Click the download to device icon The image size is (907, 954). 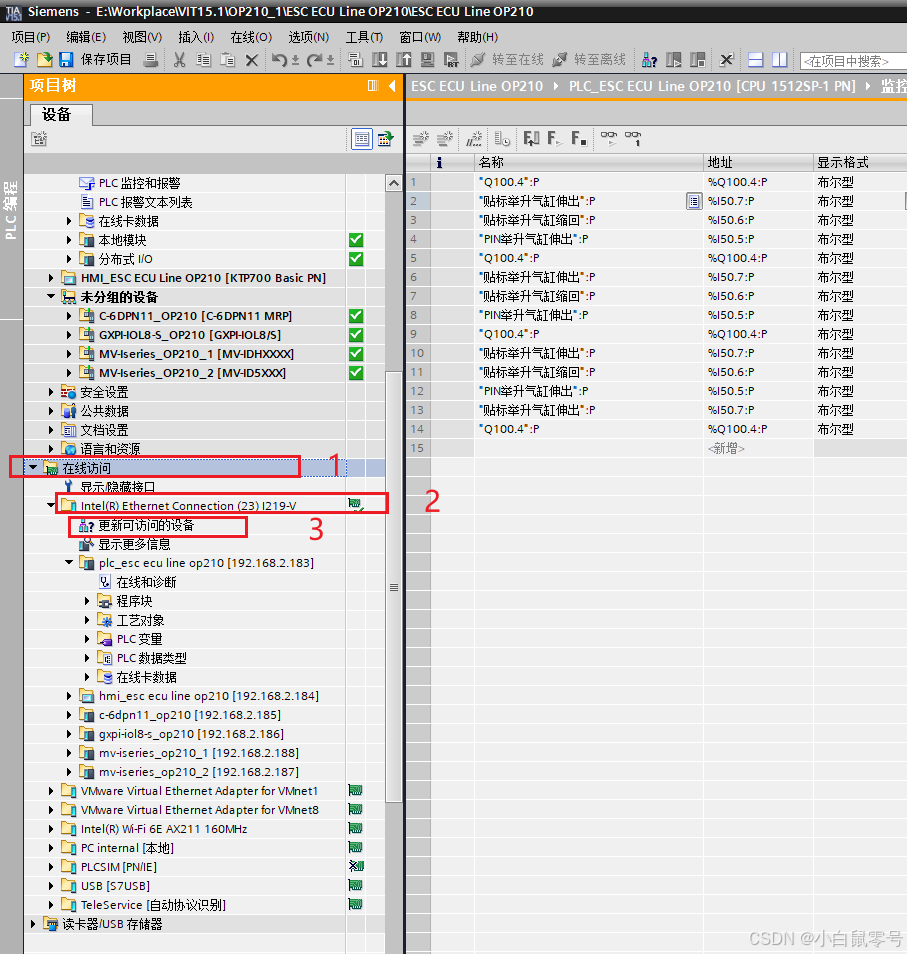[380, 59]
